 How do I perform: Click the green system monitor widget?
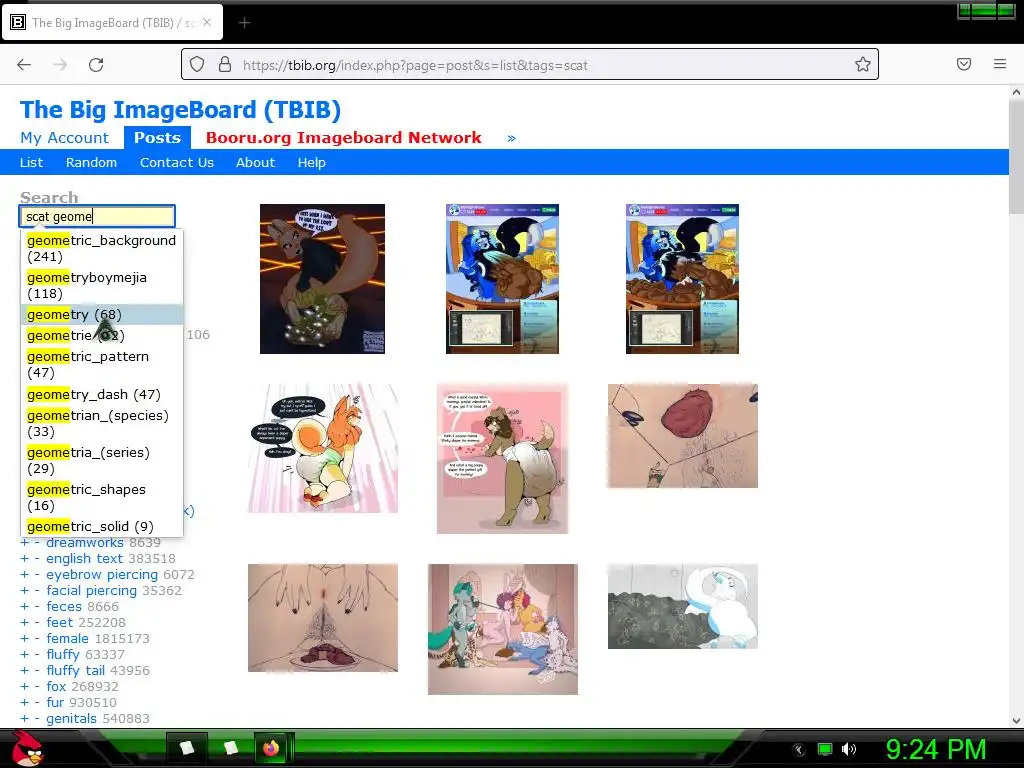[986, 11]
